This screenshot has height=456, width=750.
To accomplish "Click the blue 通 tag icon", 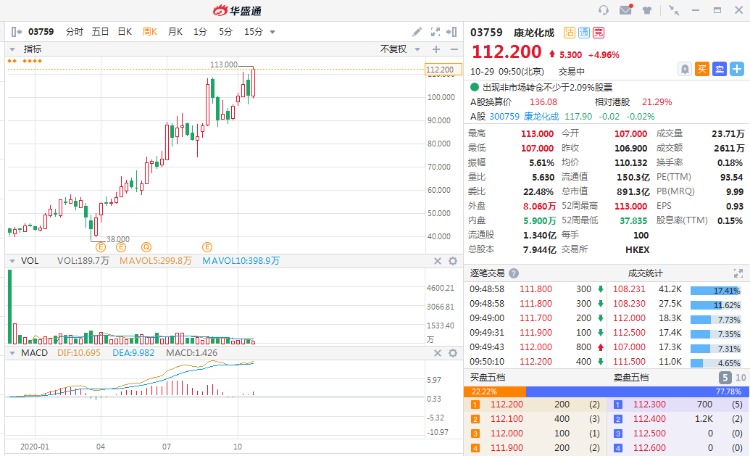I will pyautogui.click(x=584, y=33).
